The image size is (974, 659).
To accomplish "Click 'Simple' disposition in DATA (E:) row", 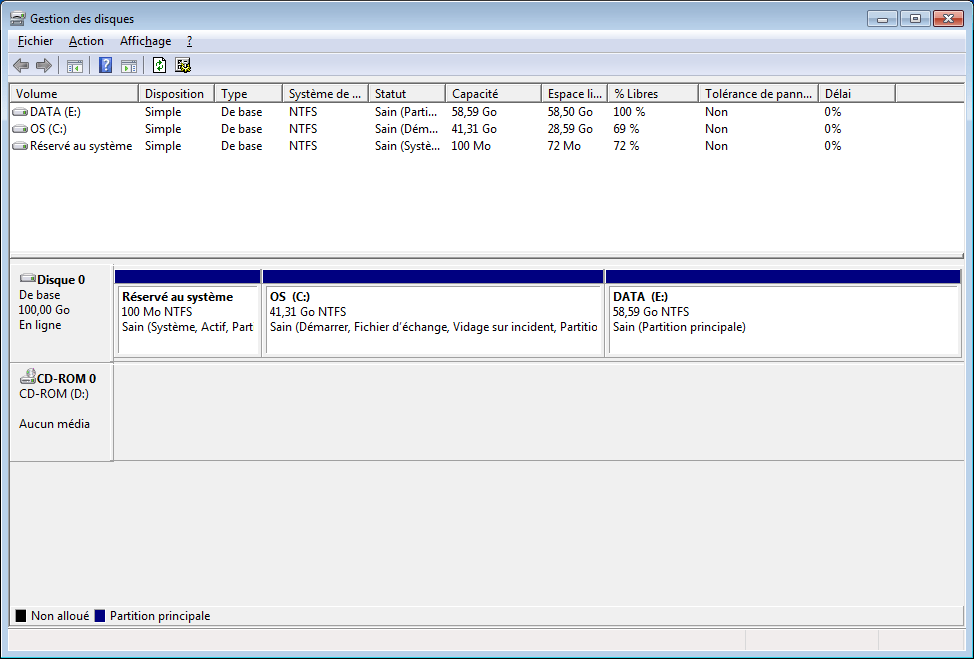I will point(163,112).
